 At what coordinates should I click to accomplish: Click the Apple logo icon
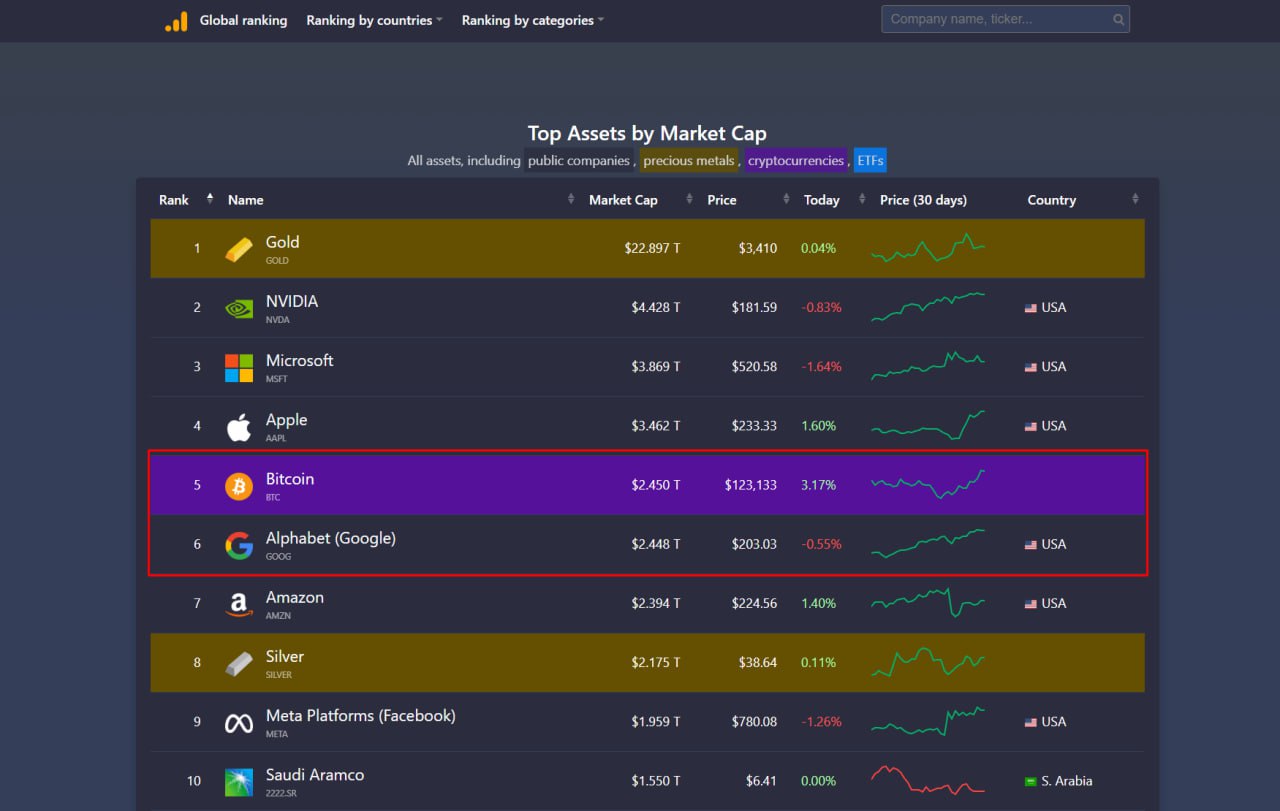(239, 426)
